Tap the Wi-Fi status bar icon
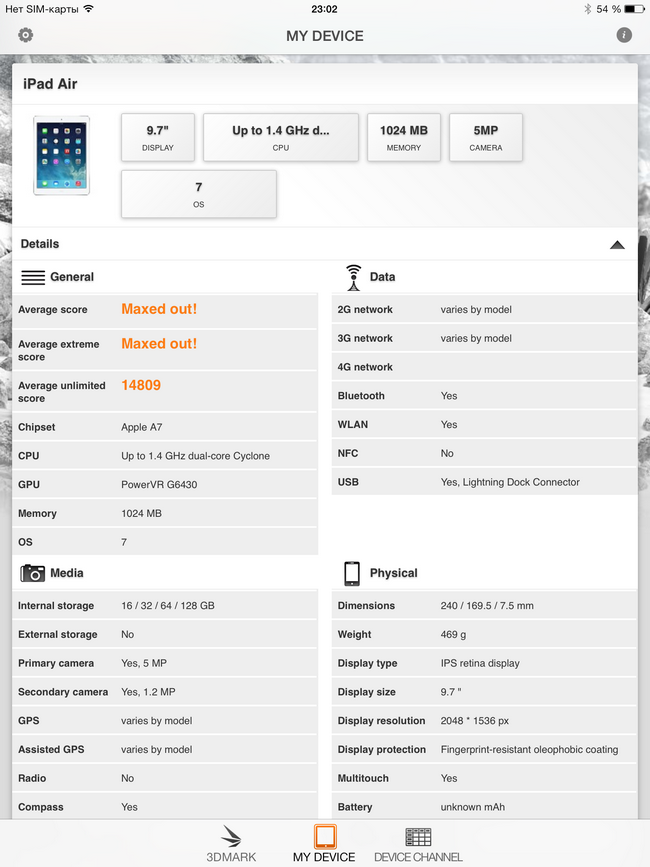Screen dimensions: 650x867 (88, 9)
